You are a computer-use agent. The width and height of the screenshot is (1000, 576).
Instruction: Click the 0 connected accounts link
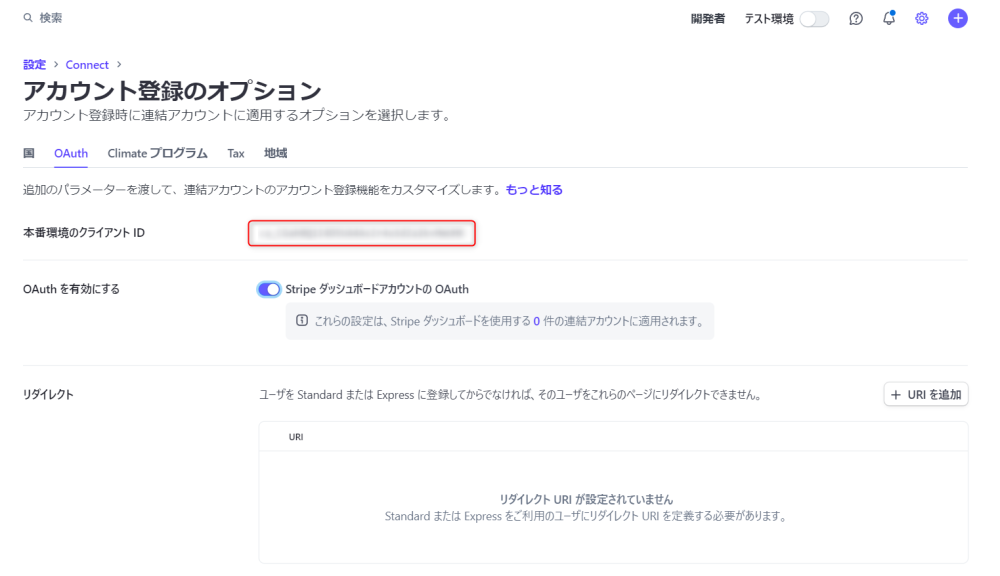coord(536,322)
